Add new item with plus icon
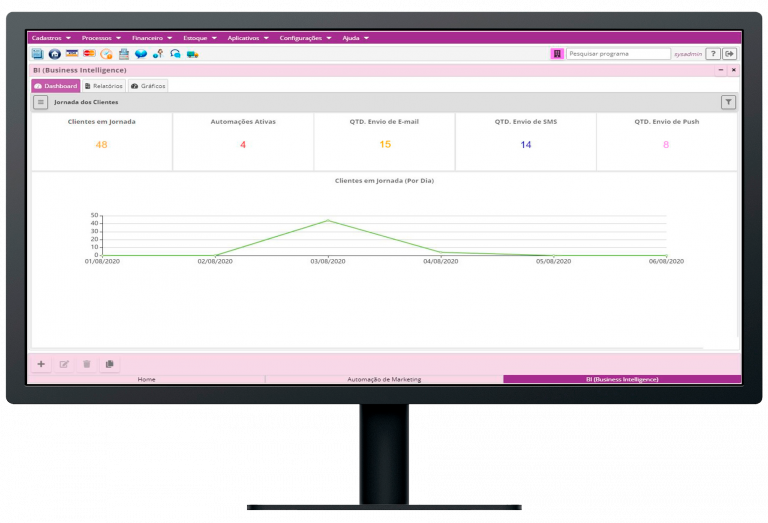Screen dimensions: 768x523 tap(41, 364)
